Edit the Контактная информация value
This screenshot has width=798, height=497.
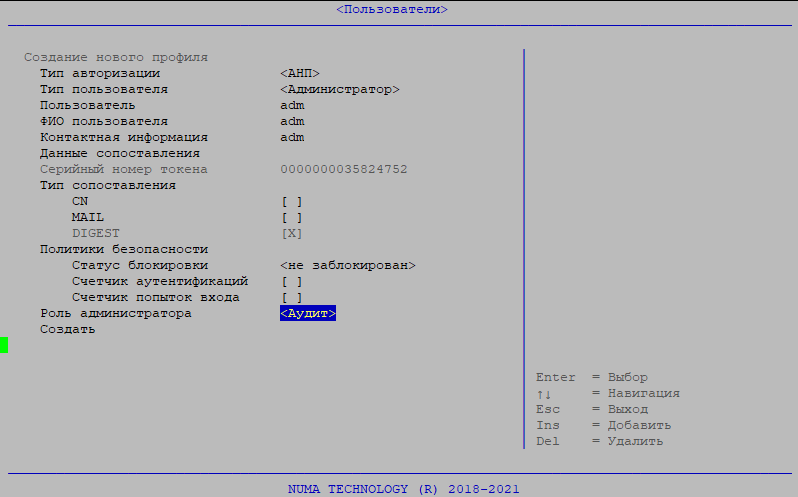(292, 137)
